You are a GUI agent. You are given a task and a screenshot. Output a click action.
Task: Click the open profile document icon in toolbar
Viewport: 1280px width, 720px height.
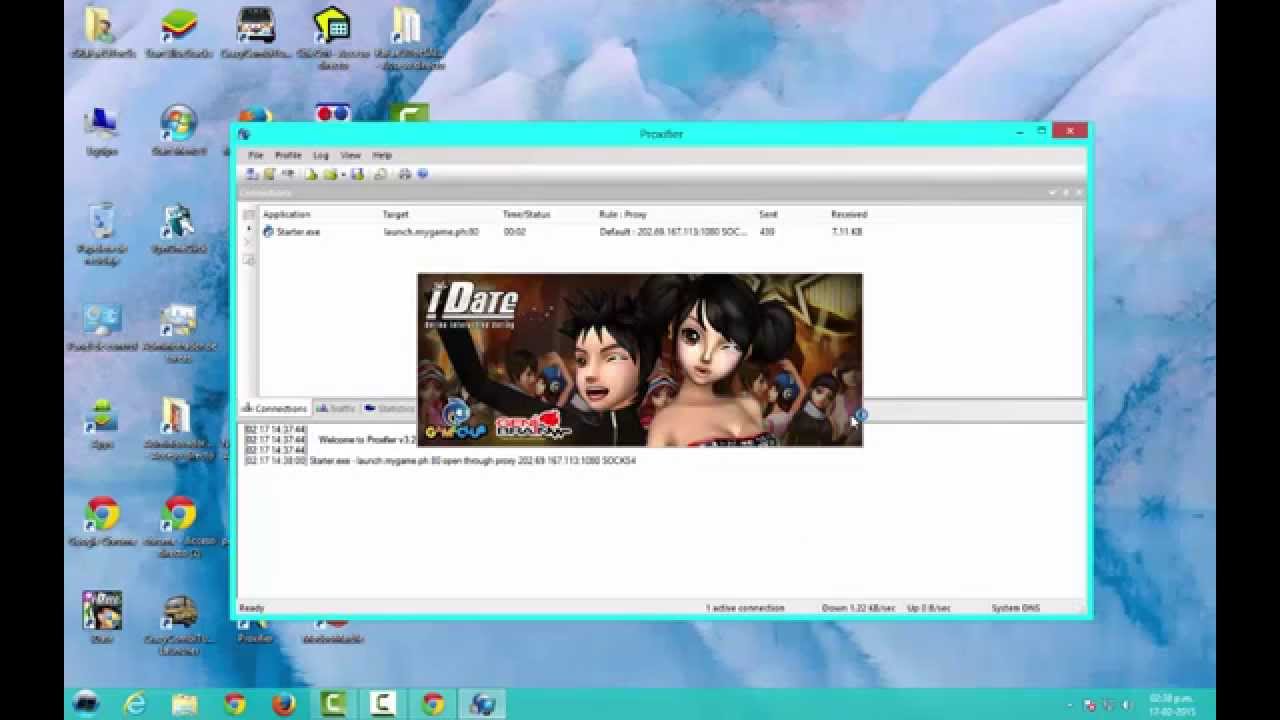312,174
